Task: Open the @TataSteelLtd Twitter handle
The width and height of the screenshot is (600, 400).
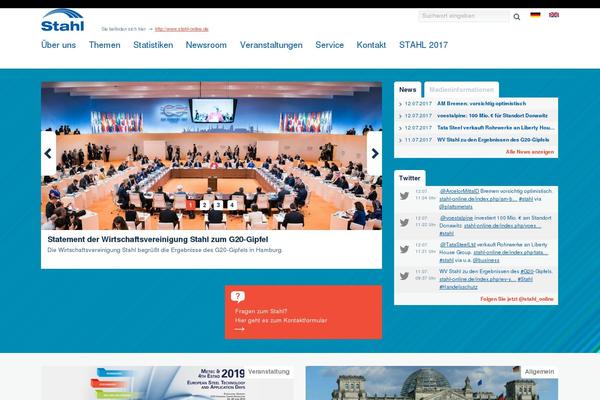Action: [x=458, y=245]
